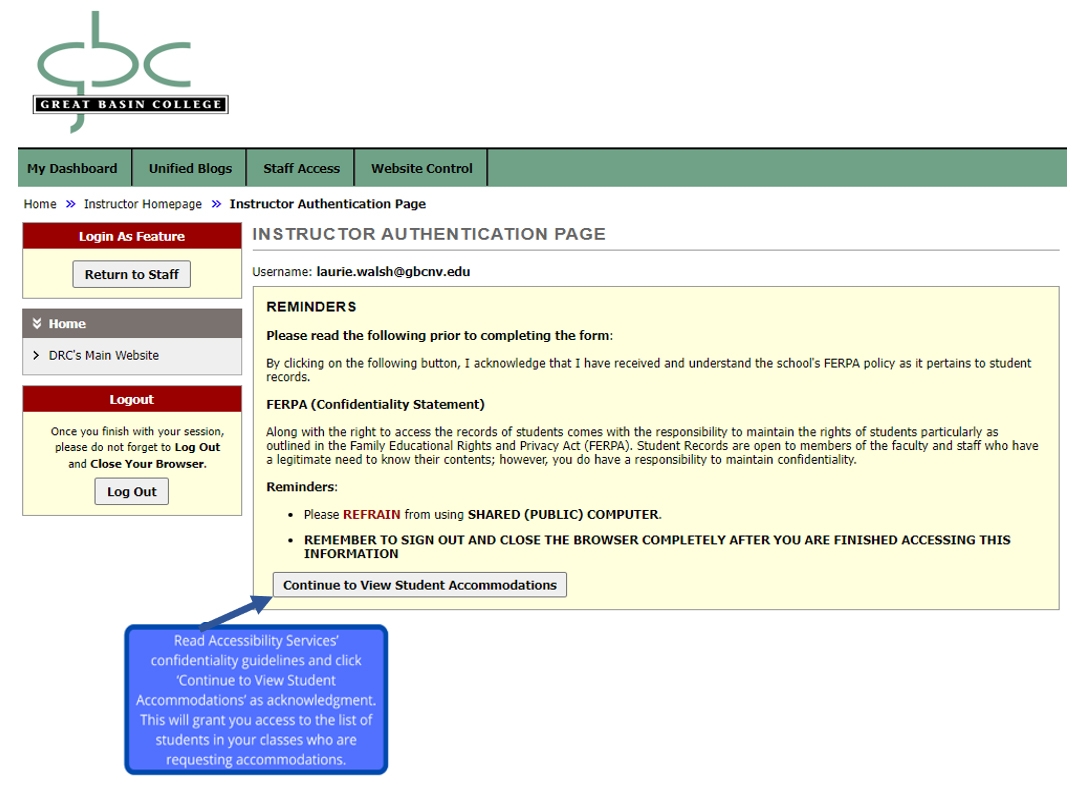Click the blue instruction callout box

point(256,700)
